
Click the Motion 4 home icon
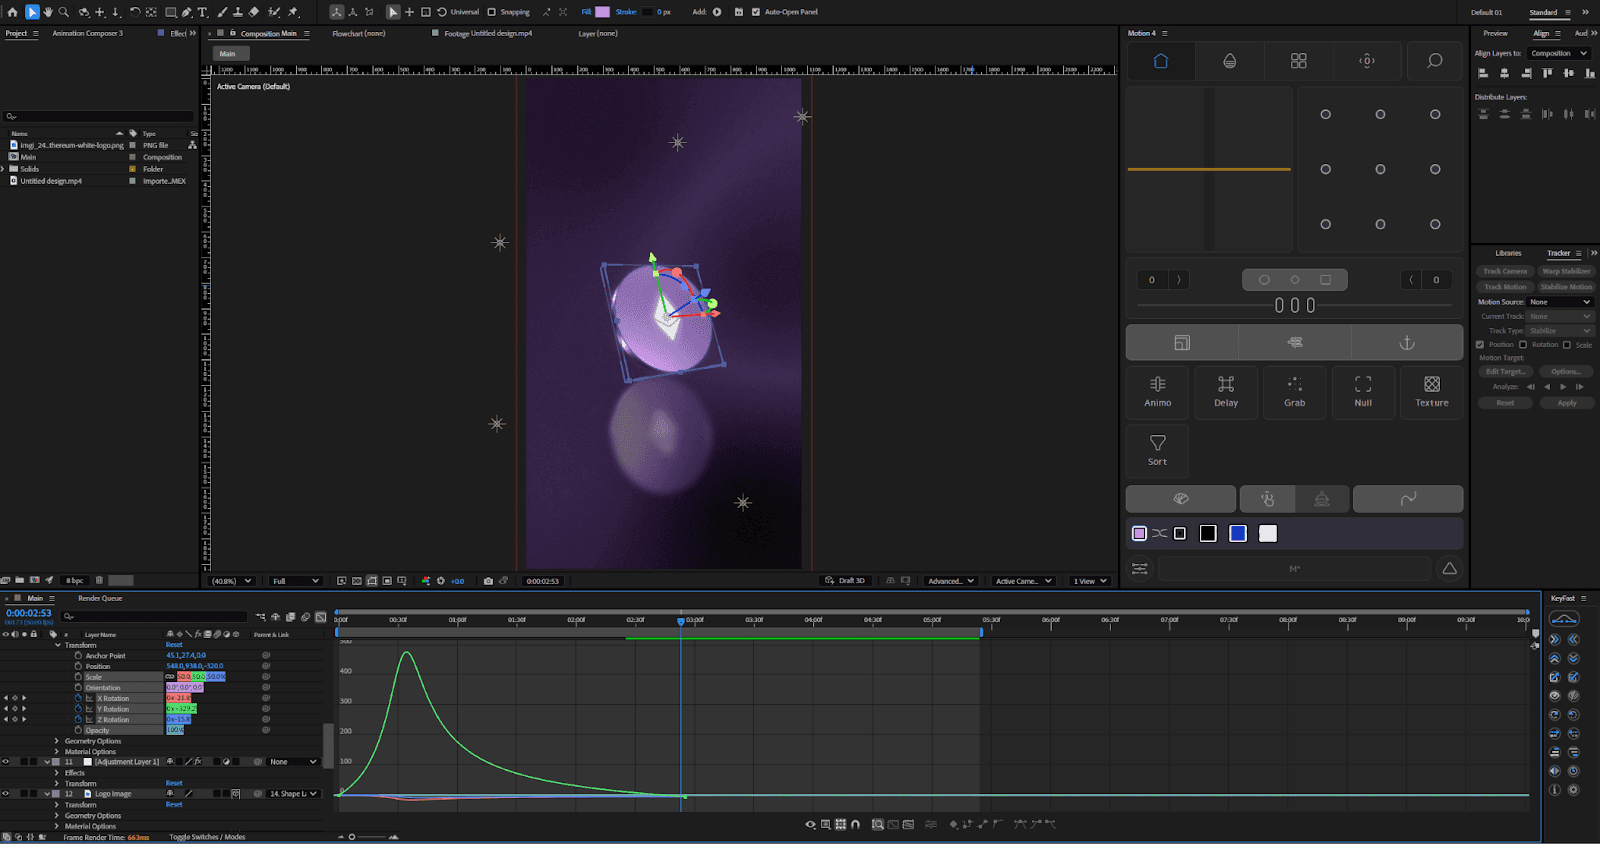pos(1160,61)
